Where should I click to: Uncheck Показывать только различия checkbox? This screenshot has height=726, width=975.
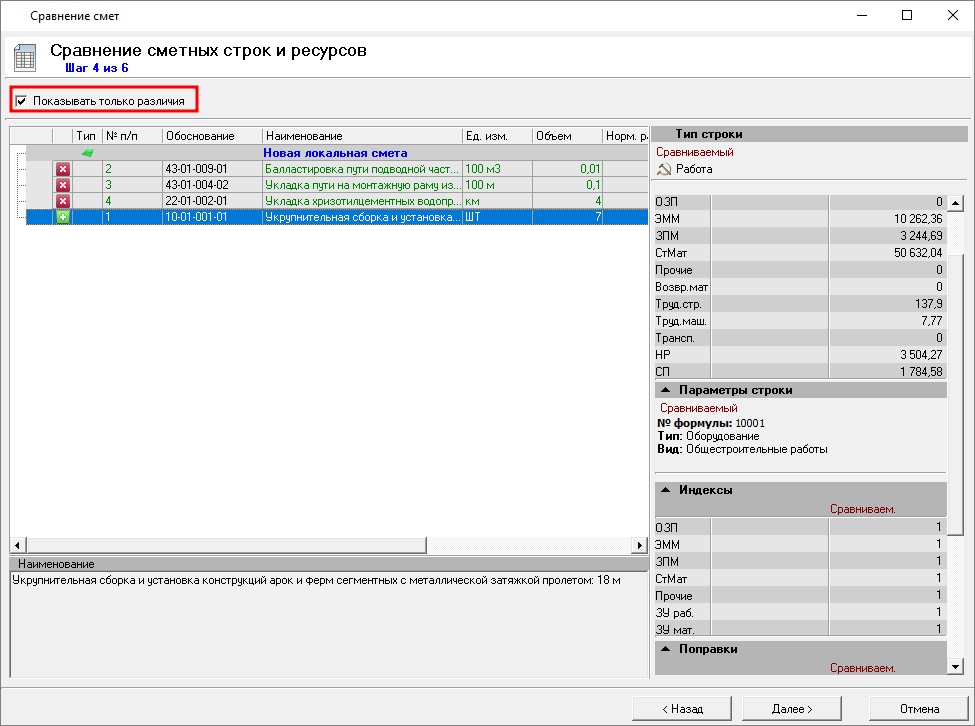tap(21, 101)
